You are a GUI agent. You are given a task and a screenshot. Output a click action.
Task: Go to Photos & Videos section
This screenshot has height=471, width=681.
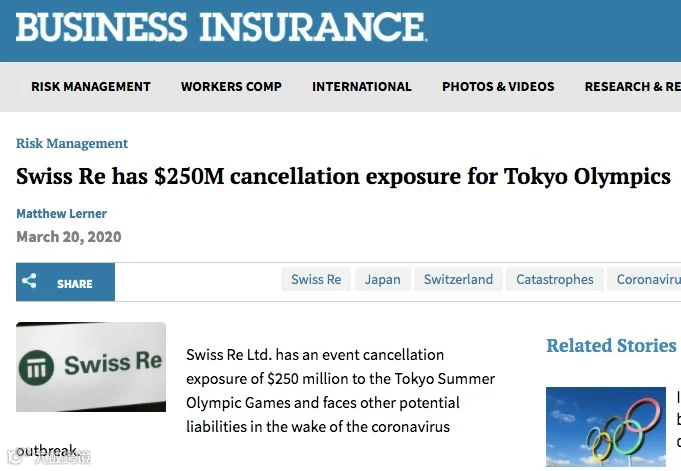[498, 86]
